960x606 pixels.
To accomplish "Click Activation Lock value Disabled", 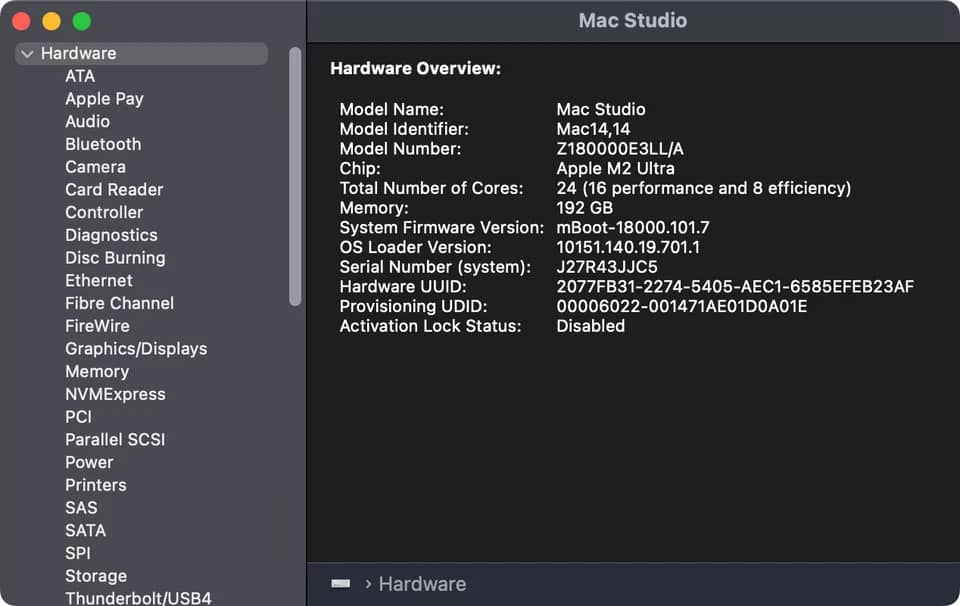I will pos(590,326).
